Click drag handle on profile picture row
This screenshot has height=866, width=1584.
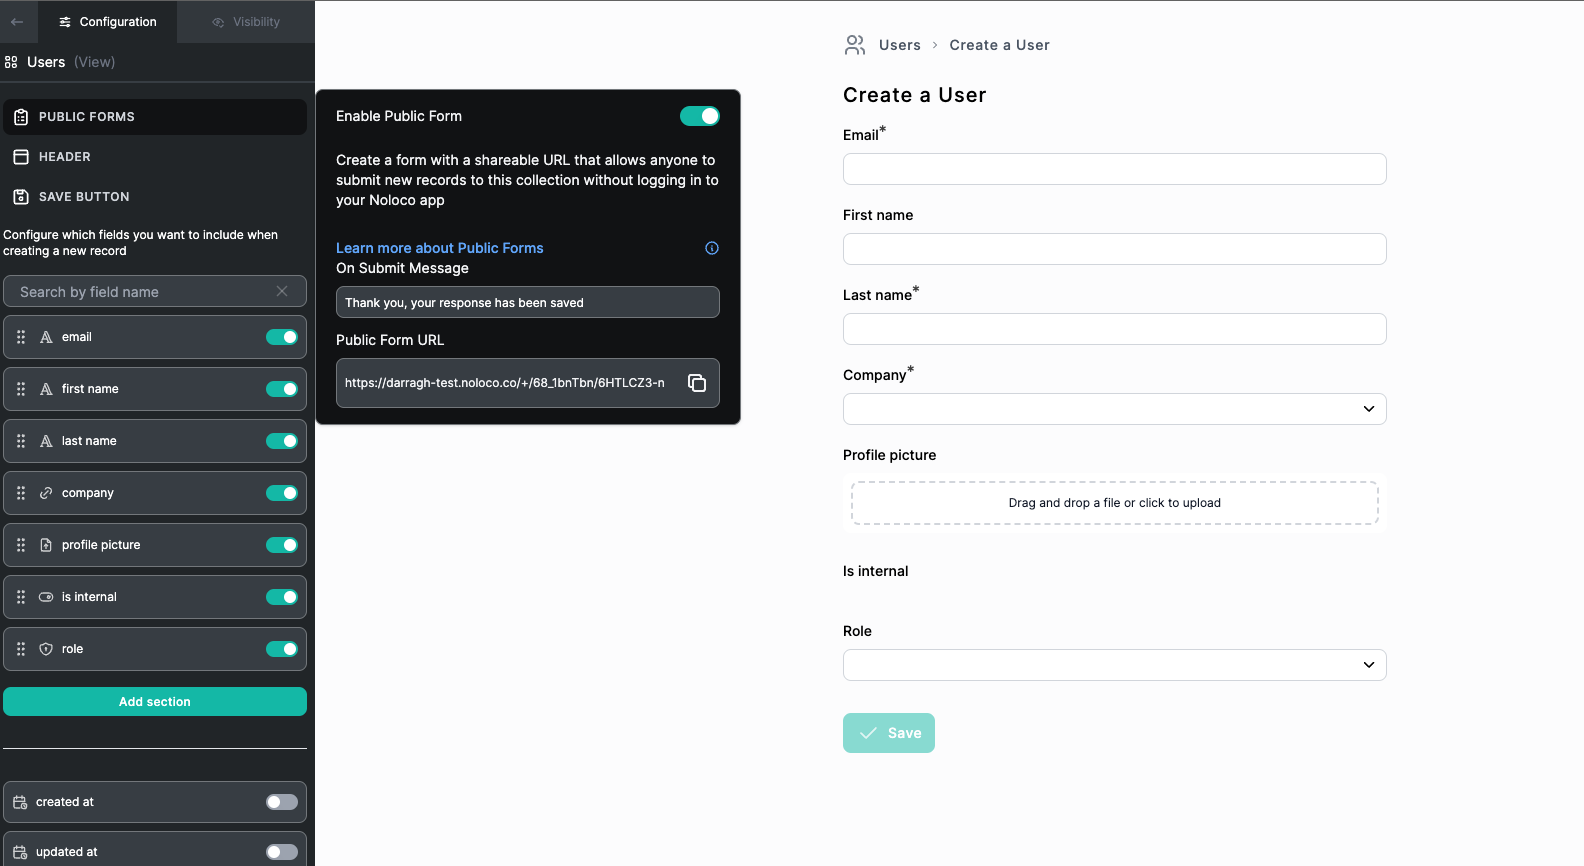[x=21, y=545]
